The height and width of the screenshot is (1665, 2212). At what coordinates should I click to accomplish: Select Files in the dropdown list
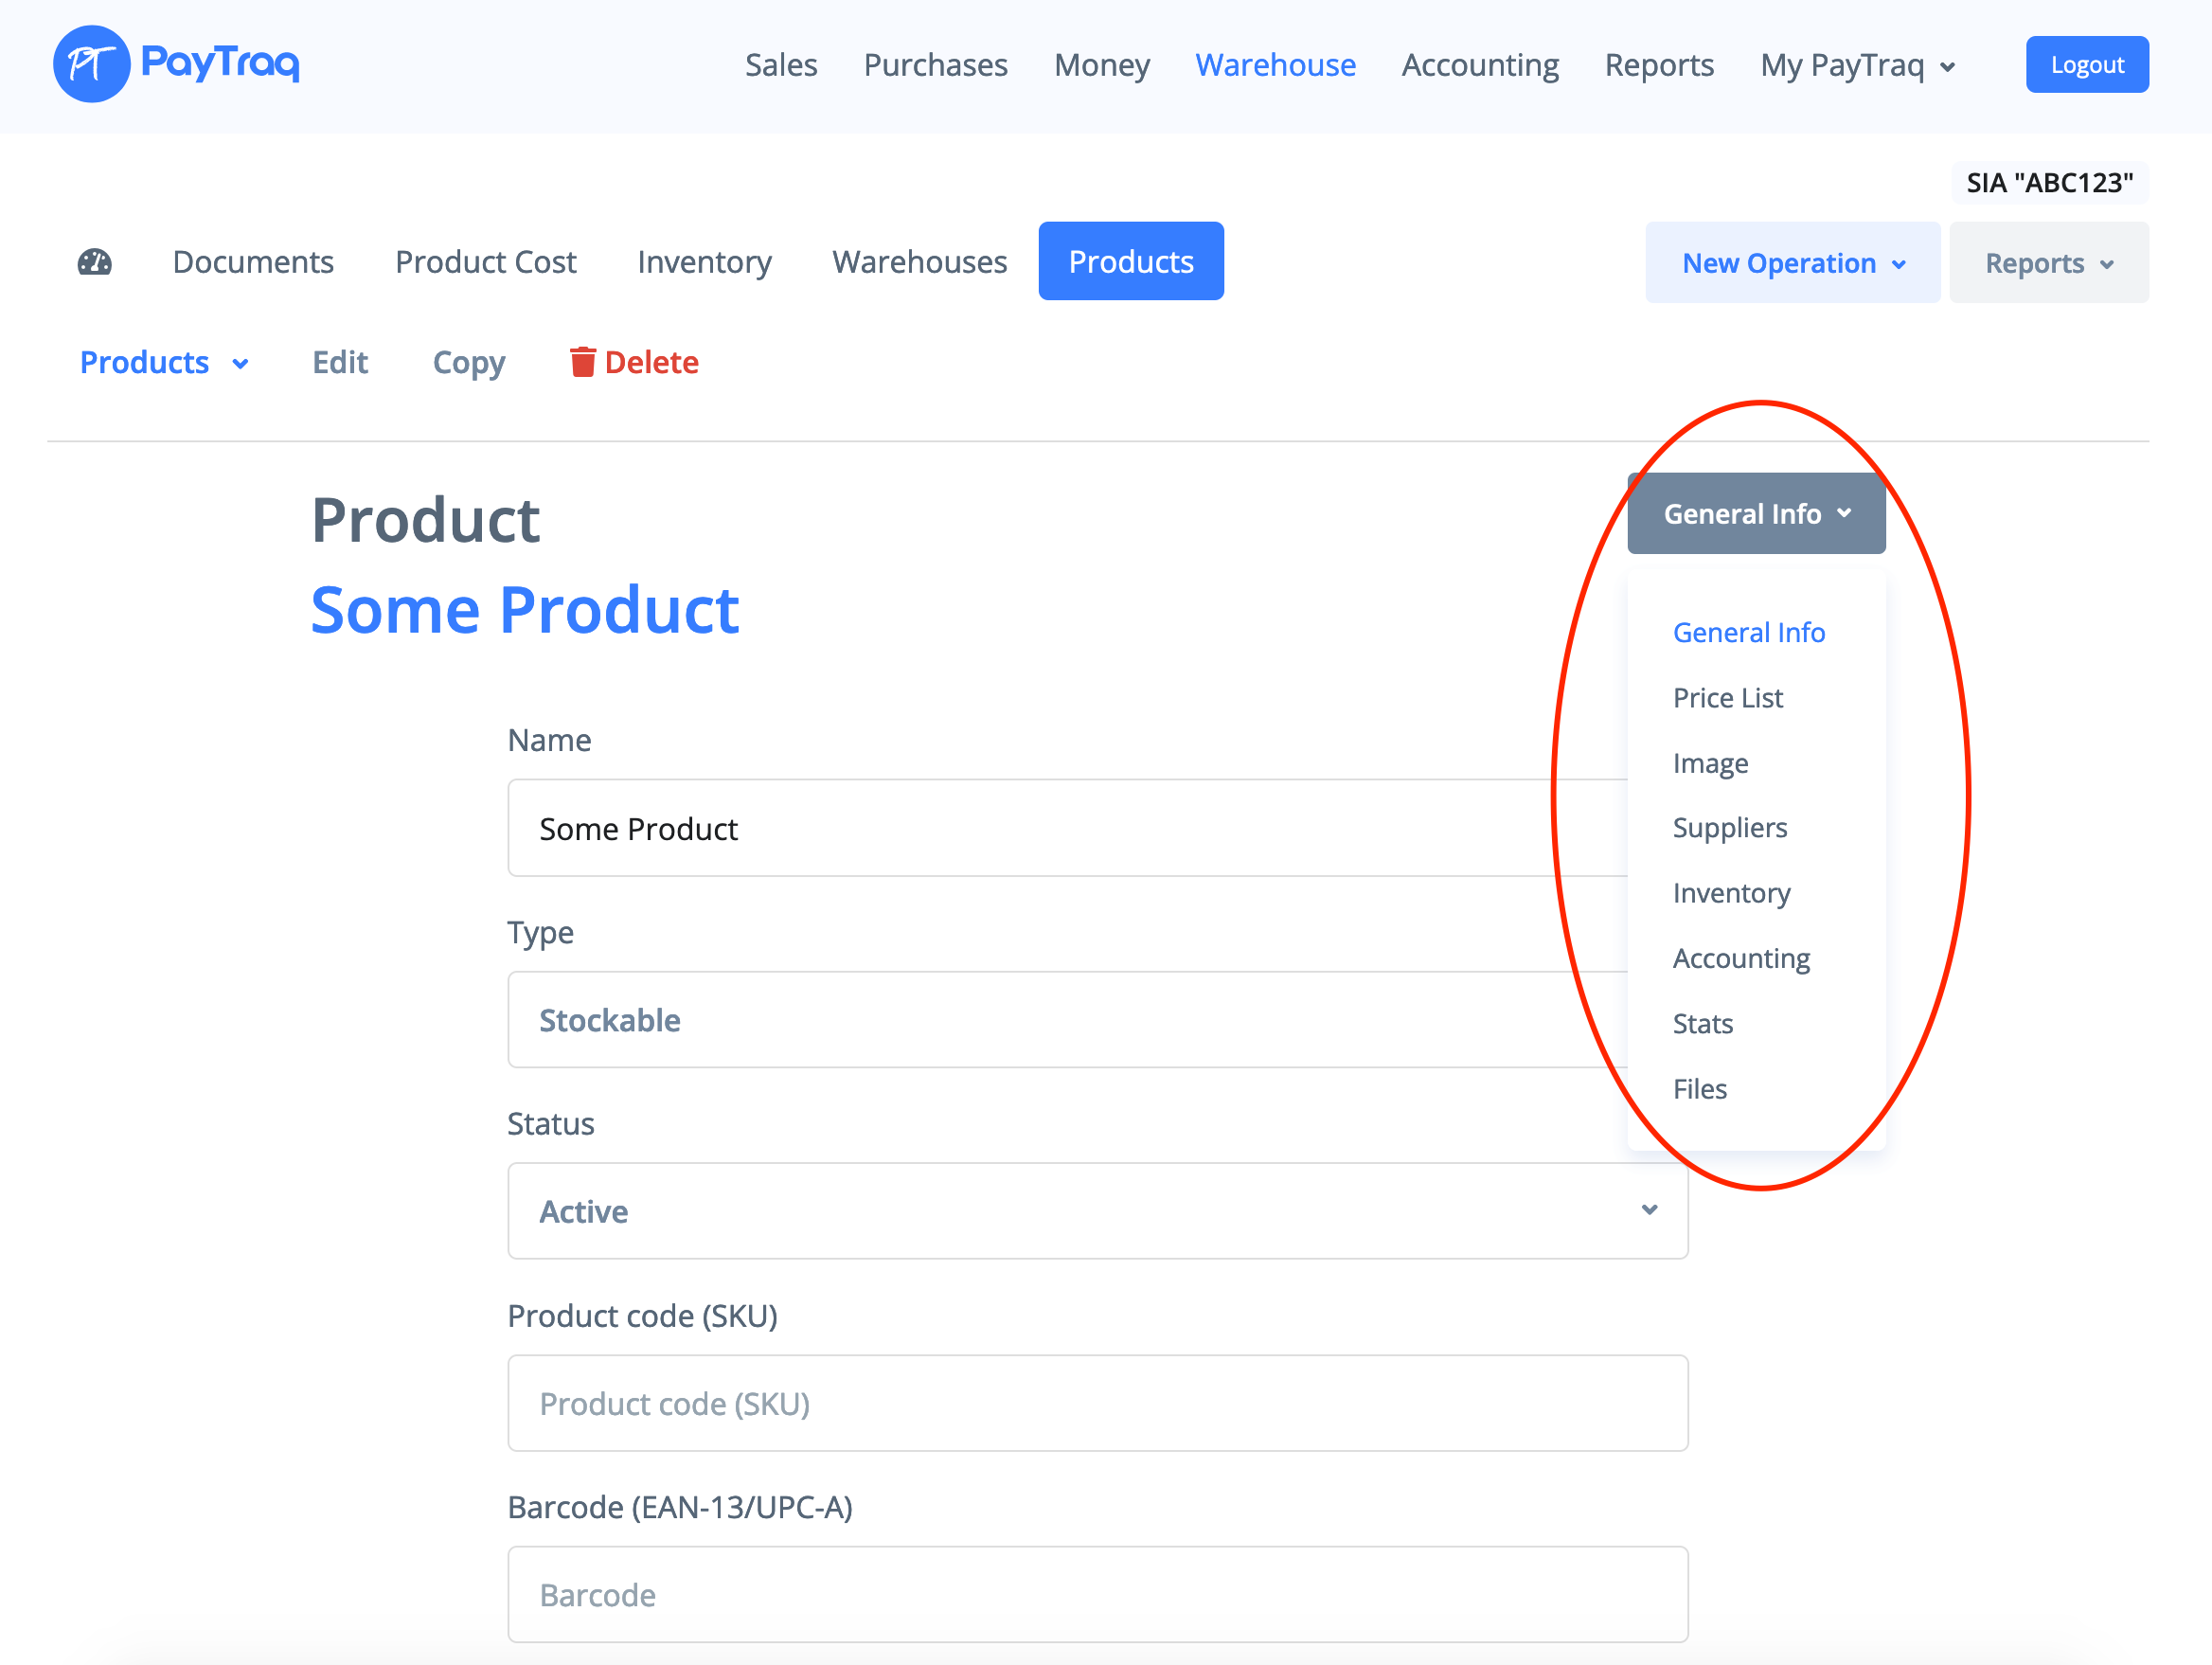(1699, 1089)
